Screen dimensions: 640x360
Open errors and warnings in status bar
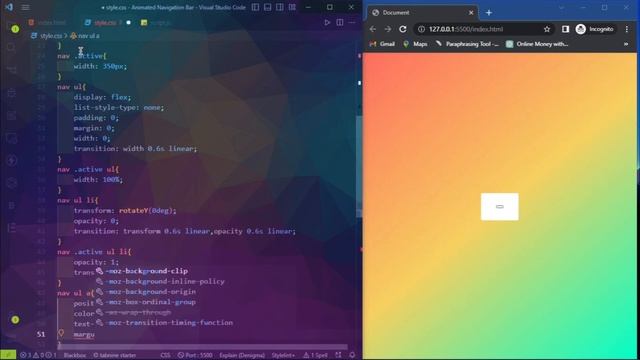pyautogui.click(x=38, y=355)
